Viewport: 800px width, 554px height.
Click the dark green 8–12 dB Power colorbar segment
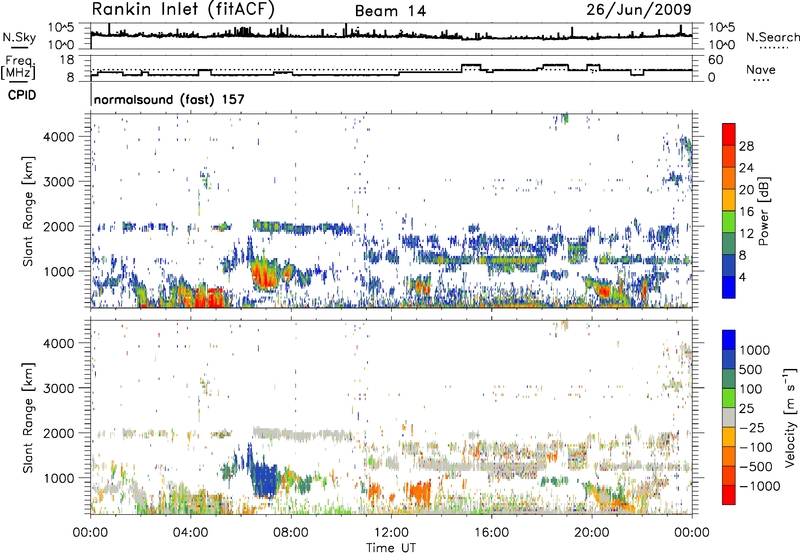[729, 243]
